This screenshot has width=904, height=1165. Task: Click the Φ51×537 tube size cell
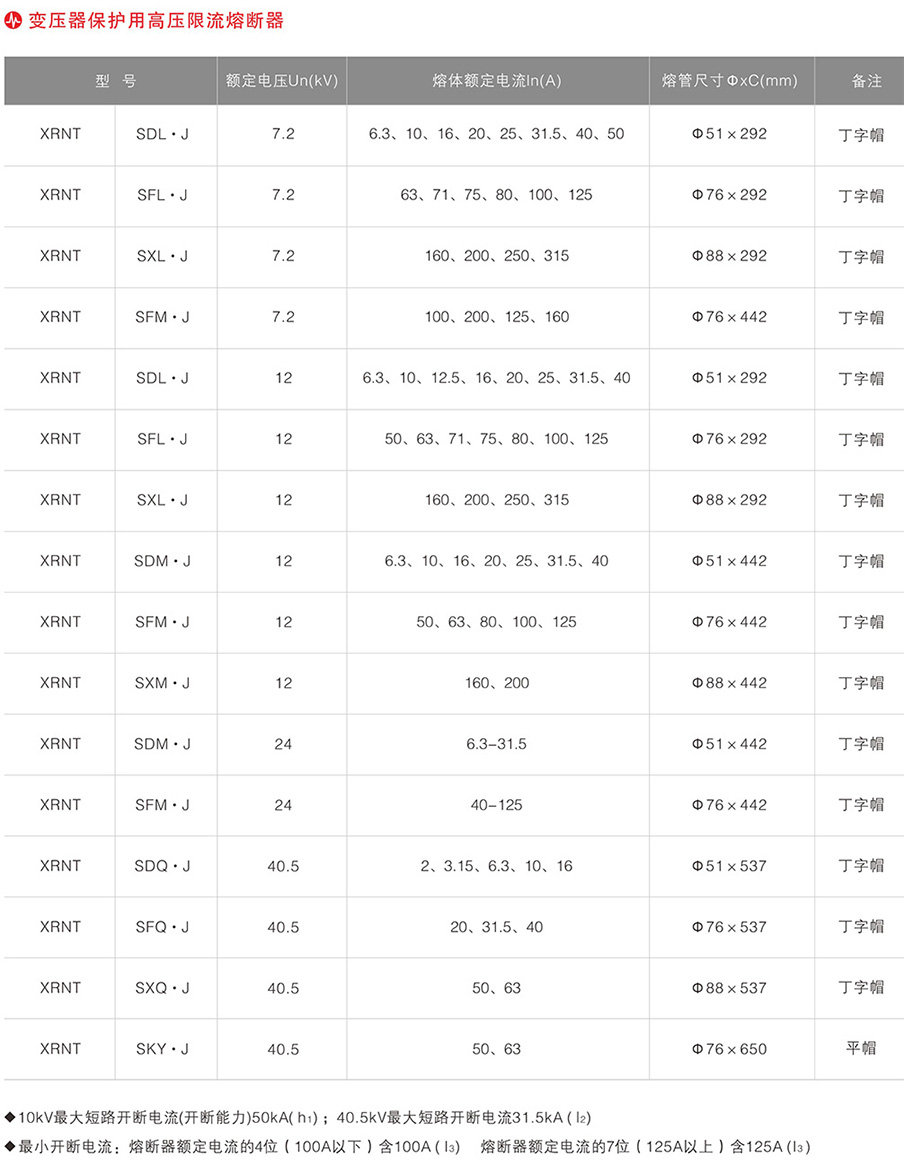click(730, 866)
